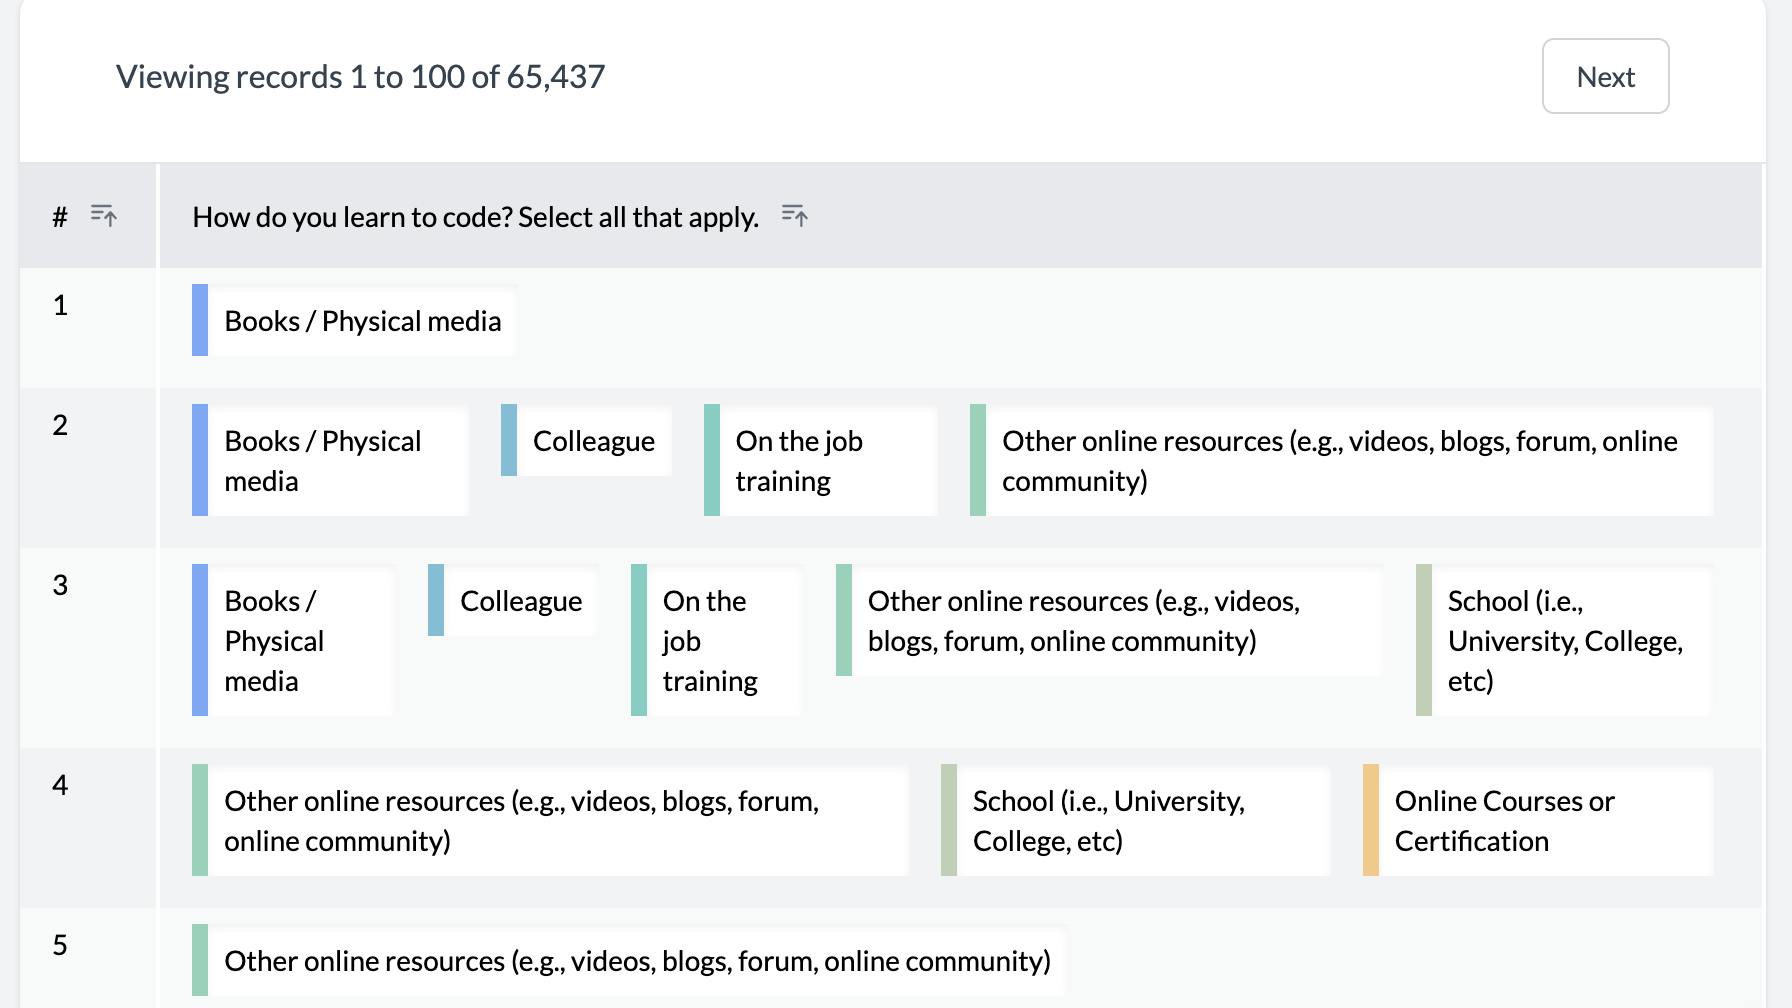Click row number 3
This screenshot has width=1792, height=1008.
[x=60, y=585]
